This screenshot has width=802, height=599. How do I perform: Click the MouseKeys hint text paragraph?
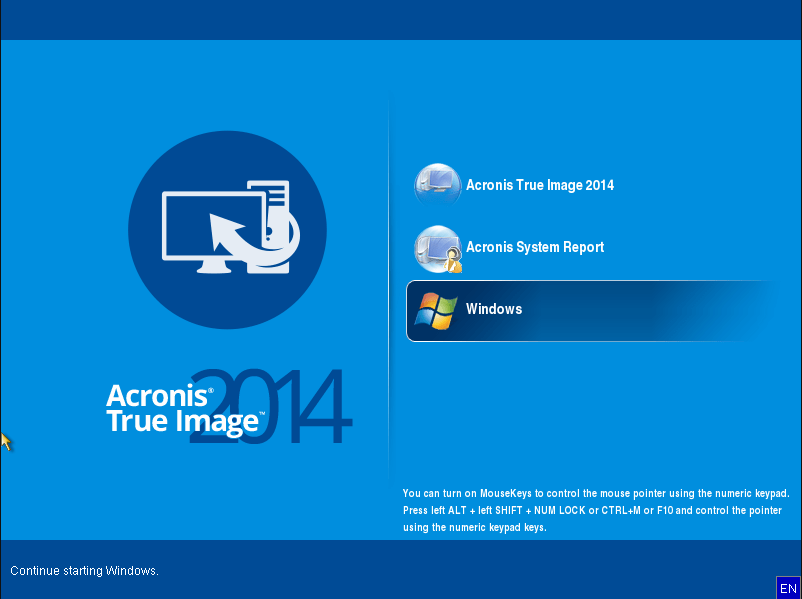(596, 511)
